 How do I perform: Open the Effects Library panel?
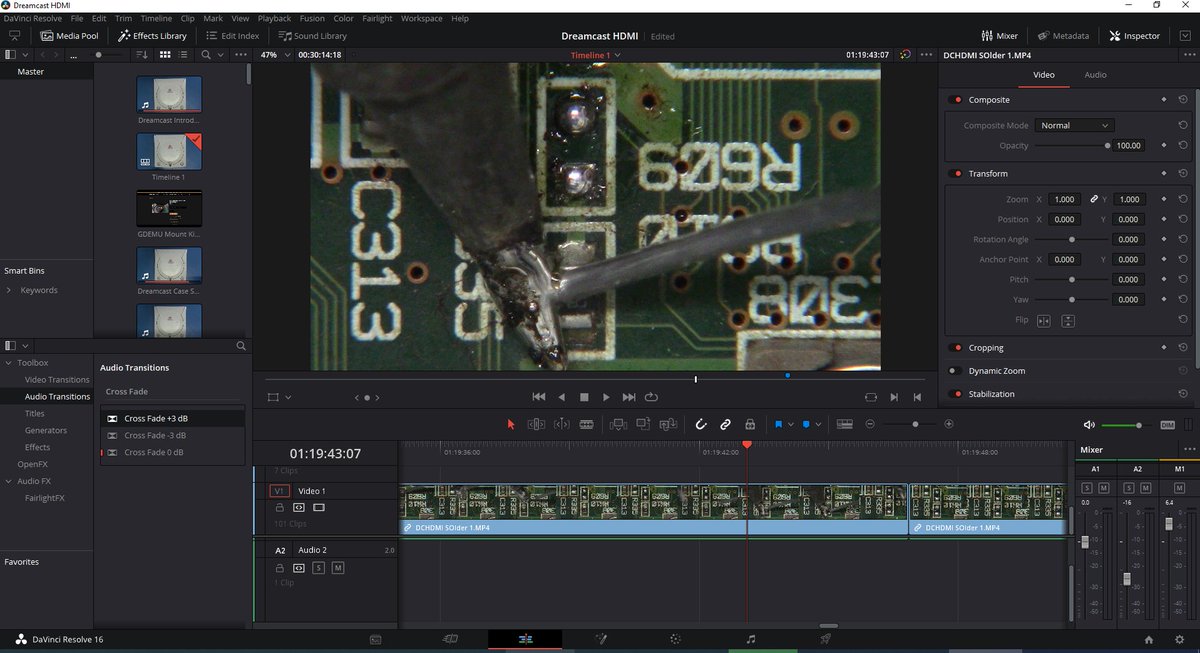click(x=152, y=36)
